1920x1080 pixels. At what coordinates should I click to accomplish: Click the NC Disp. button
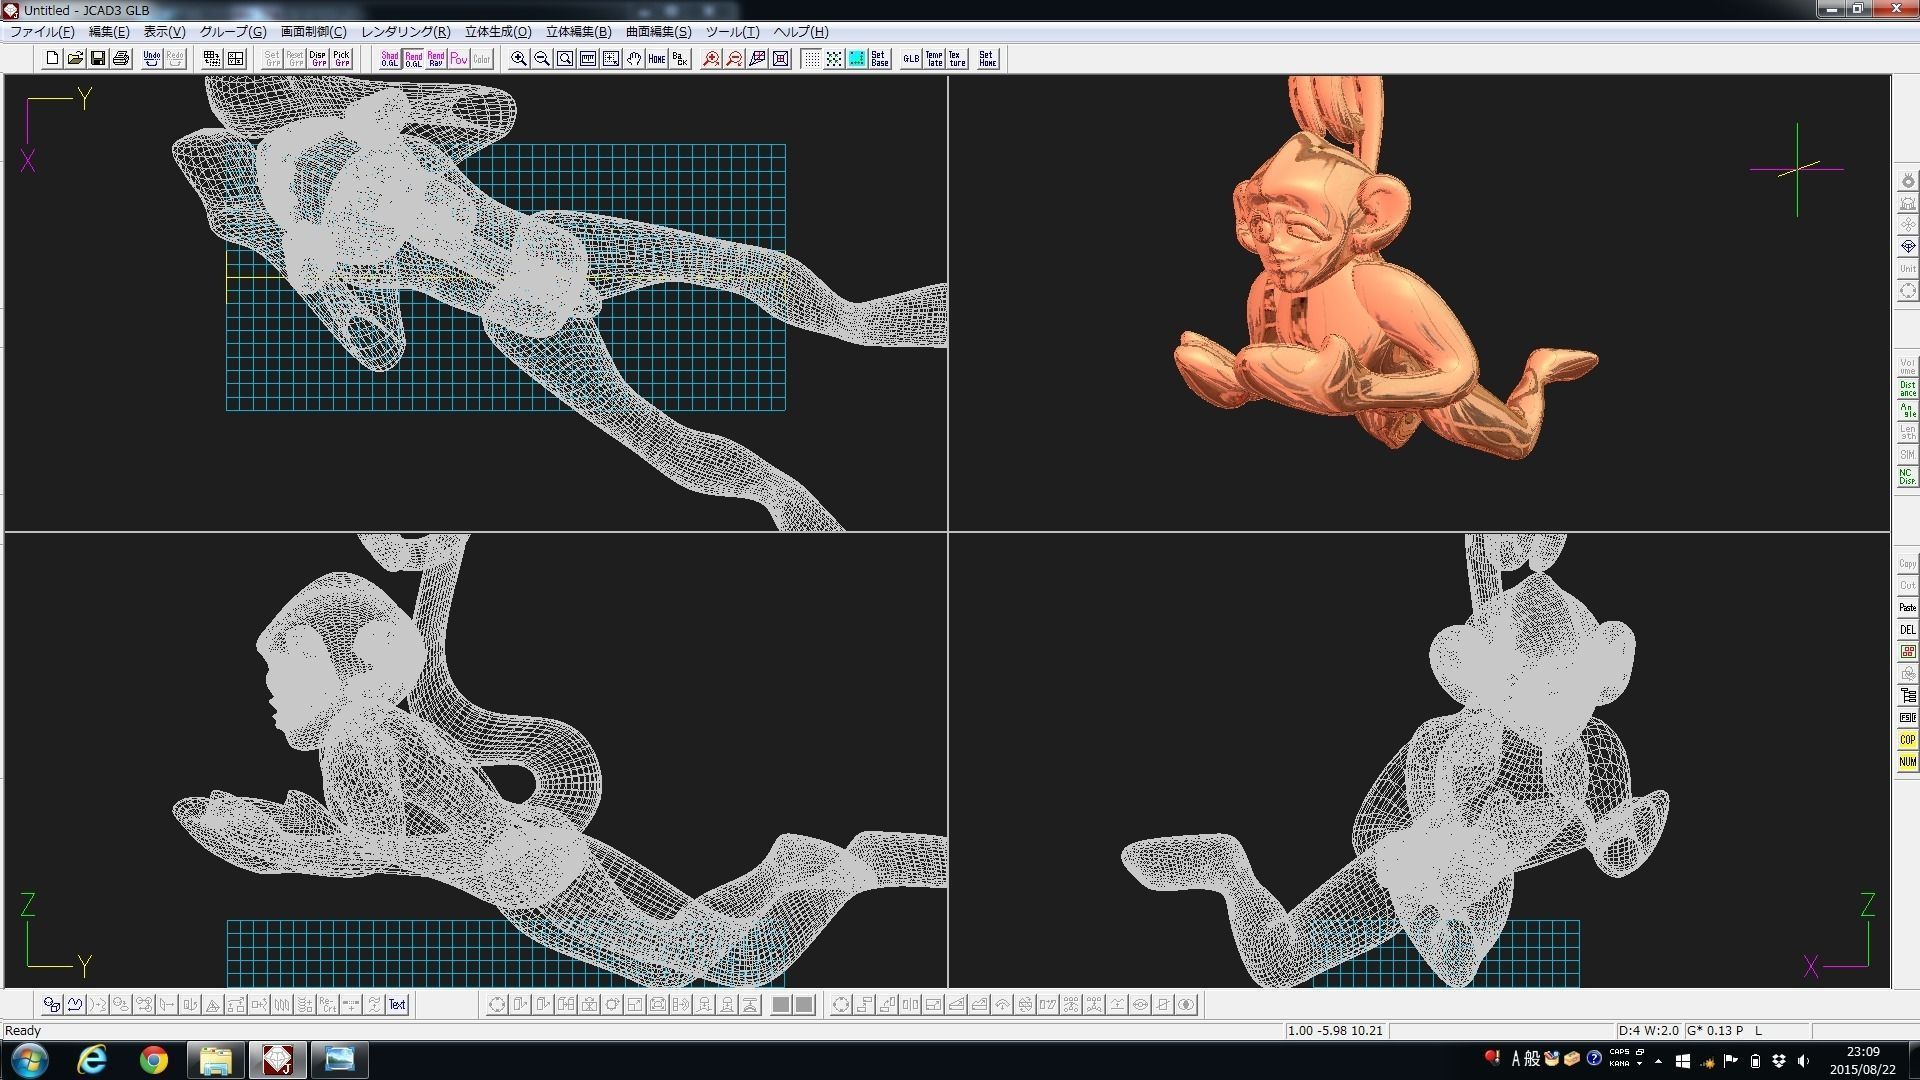tap(1908, 477)
